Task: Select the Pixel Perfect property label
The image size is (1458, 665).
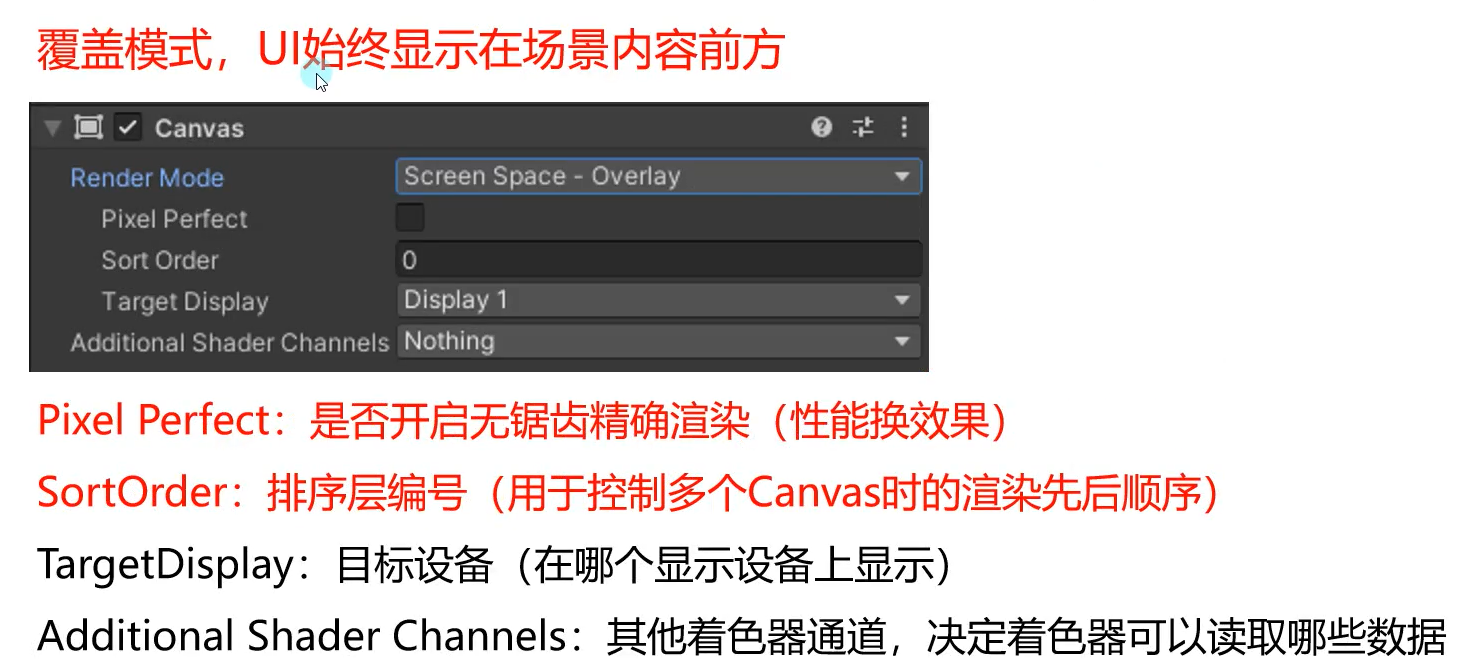Action: (174, 219)
